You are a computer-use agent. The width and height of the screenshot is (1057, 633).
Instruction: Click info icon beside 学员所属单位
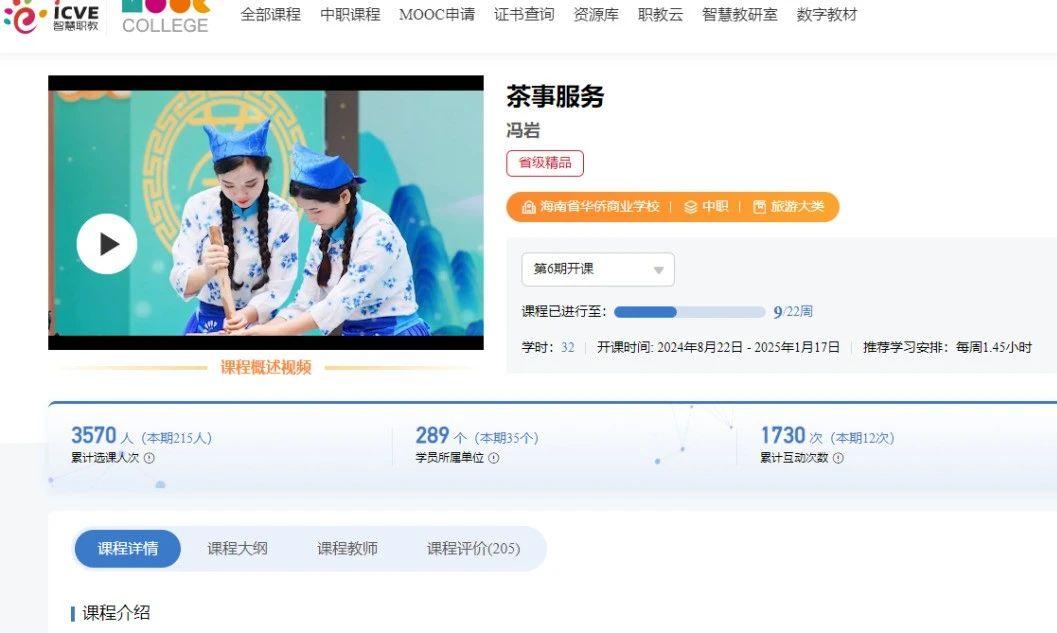tap(493, 458)
